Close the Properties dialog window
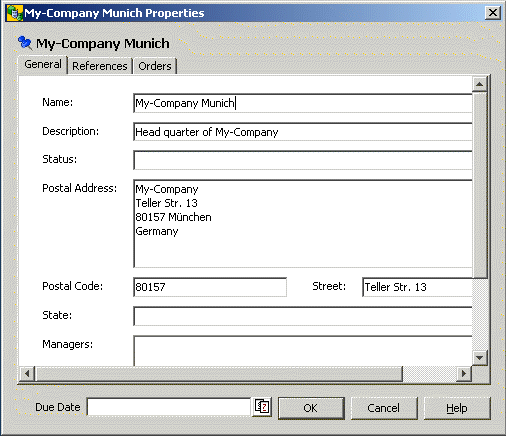The height and width of the screenshot is (436, 506). [x=493, y=13]
